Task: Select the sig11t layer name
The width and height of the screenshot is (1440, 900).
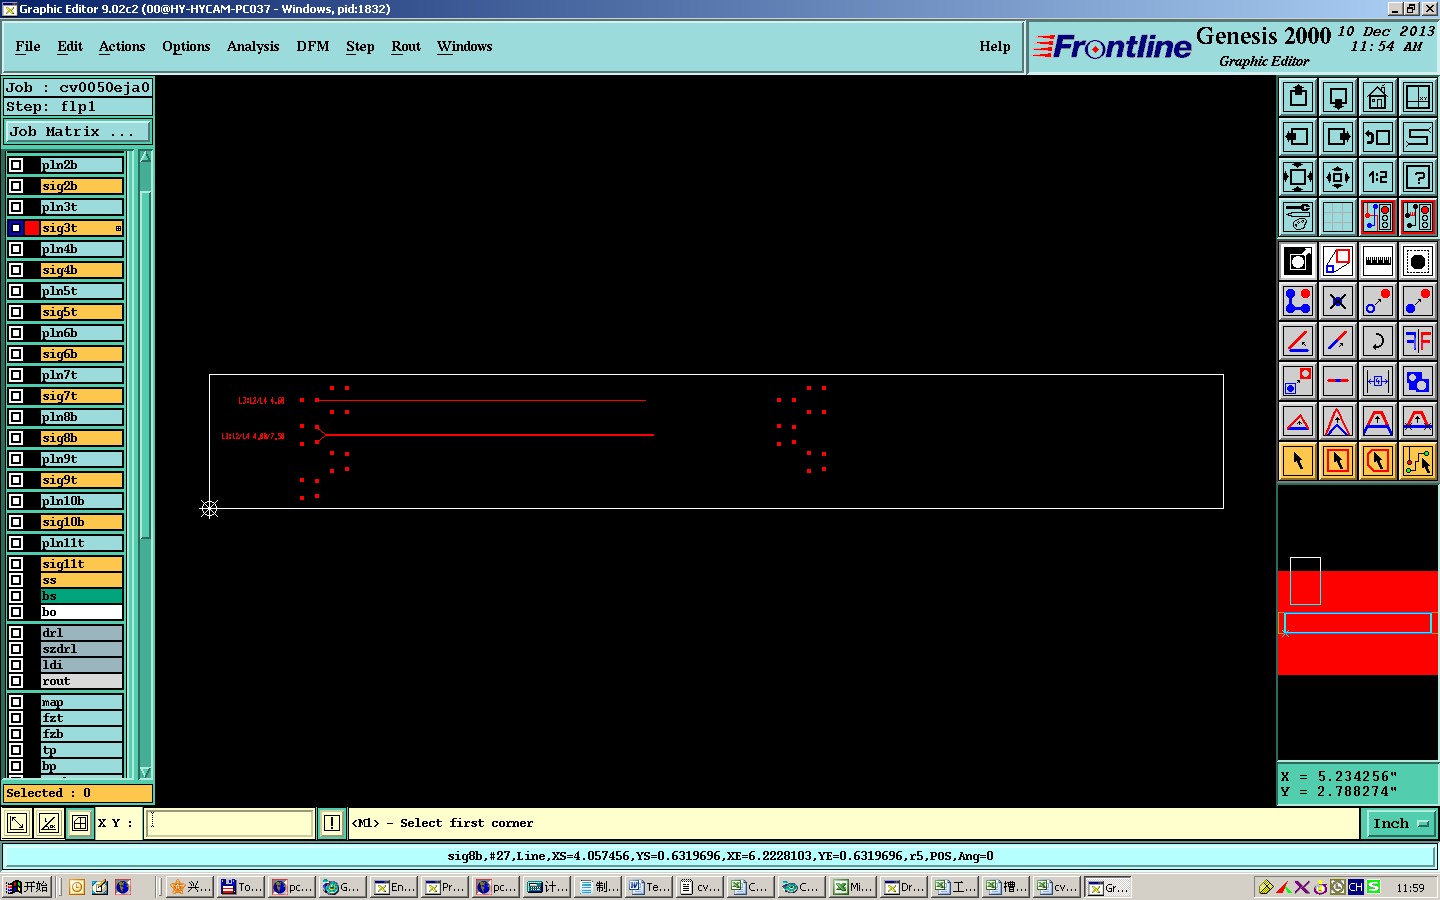Action: [x=82, y=564]
